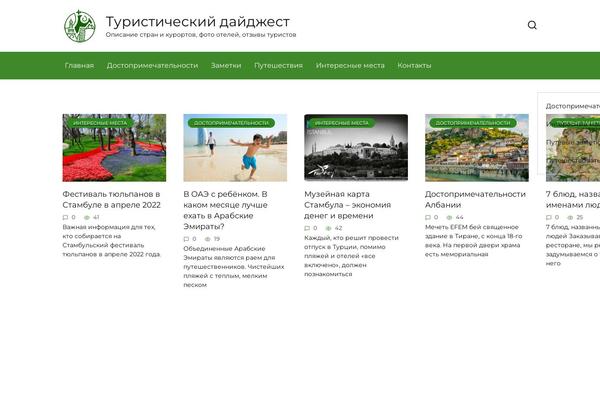Click views eye icon showing 25

(570, 217)
